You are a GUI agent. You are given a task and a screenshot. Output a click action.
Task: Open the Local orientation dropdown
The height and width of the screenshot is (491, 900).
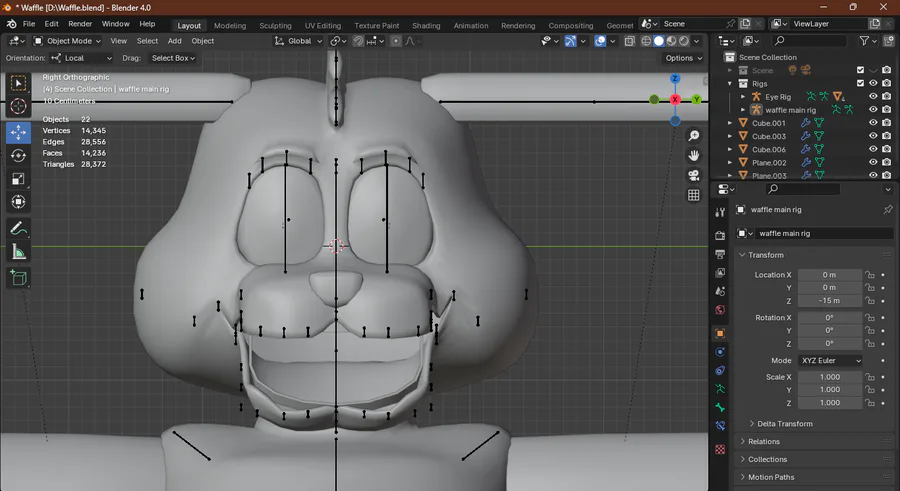click(81, 58)
